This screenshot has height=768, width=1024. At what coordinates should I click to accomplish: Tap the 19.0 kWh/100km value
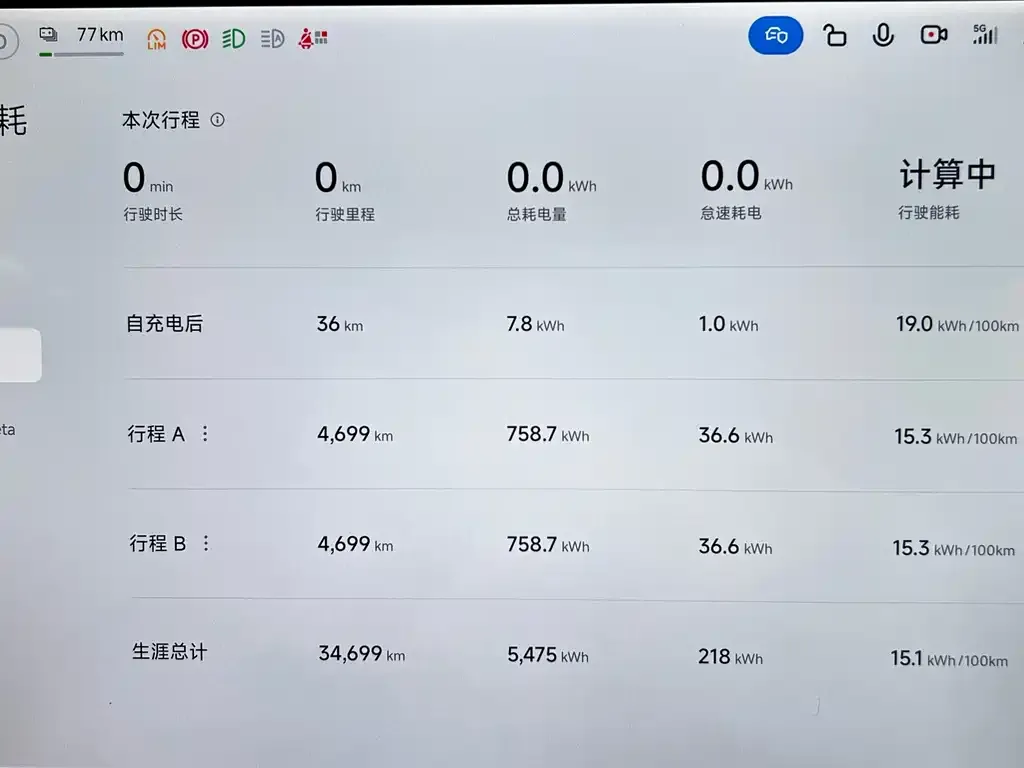957,324
